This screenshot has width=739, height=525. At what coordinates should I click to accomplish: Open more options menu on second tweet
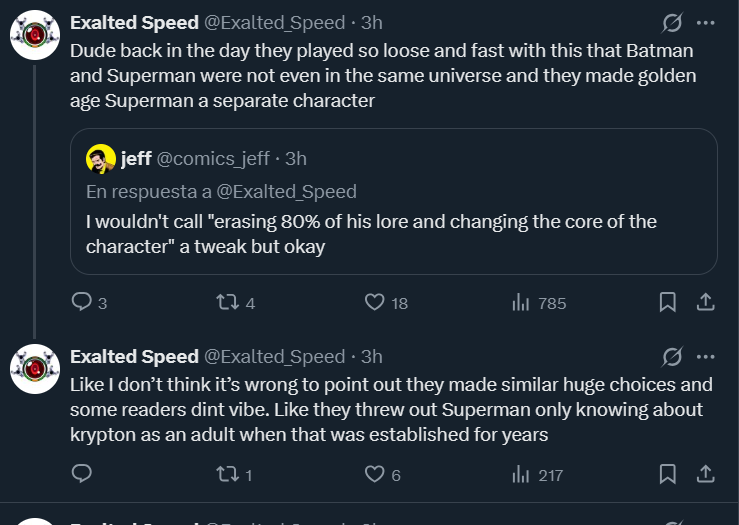click(705, 357)
